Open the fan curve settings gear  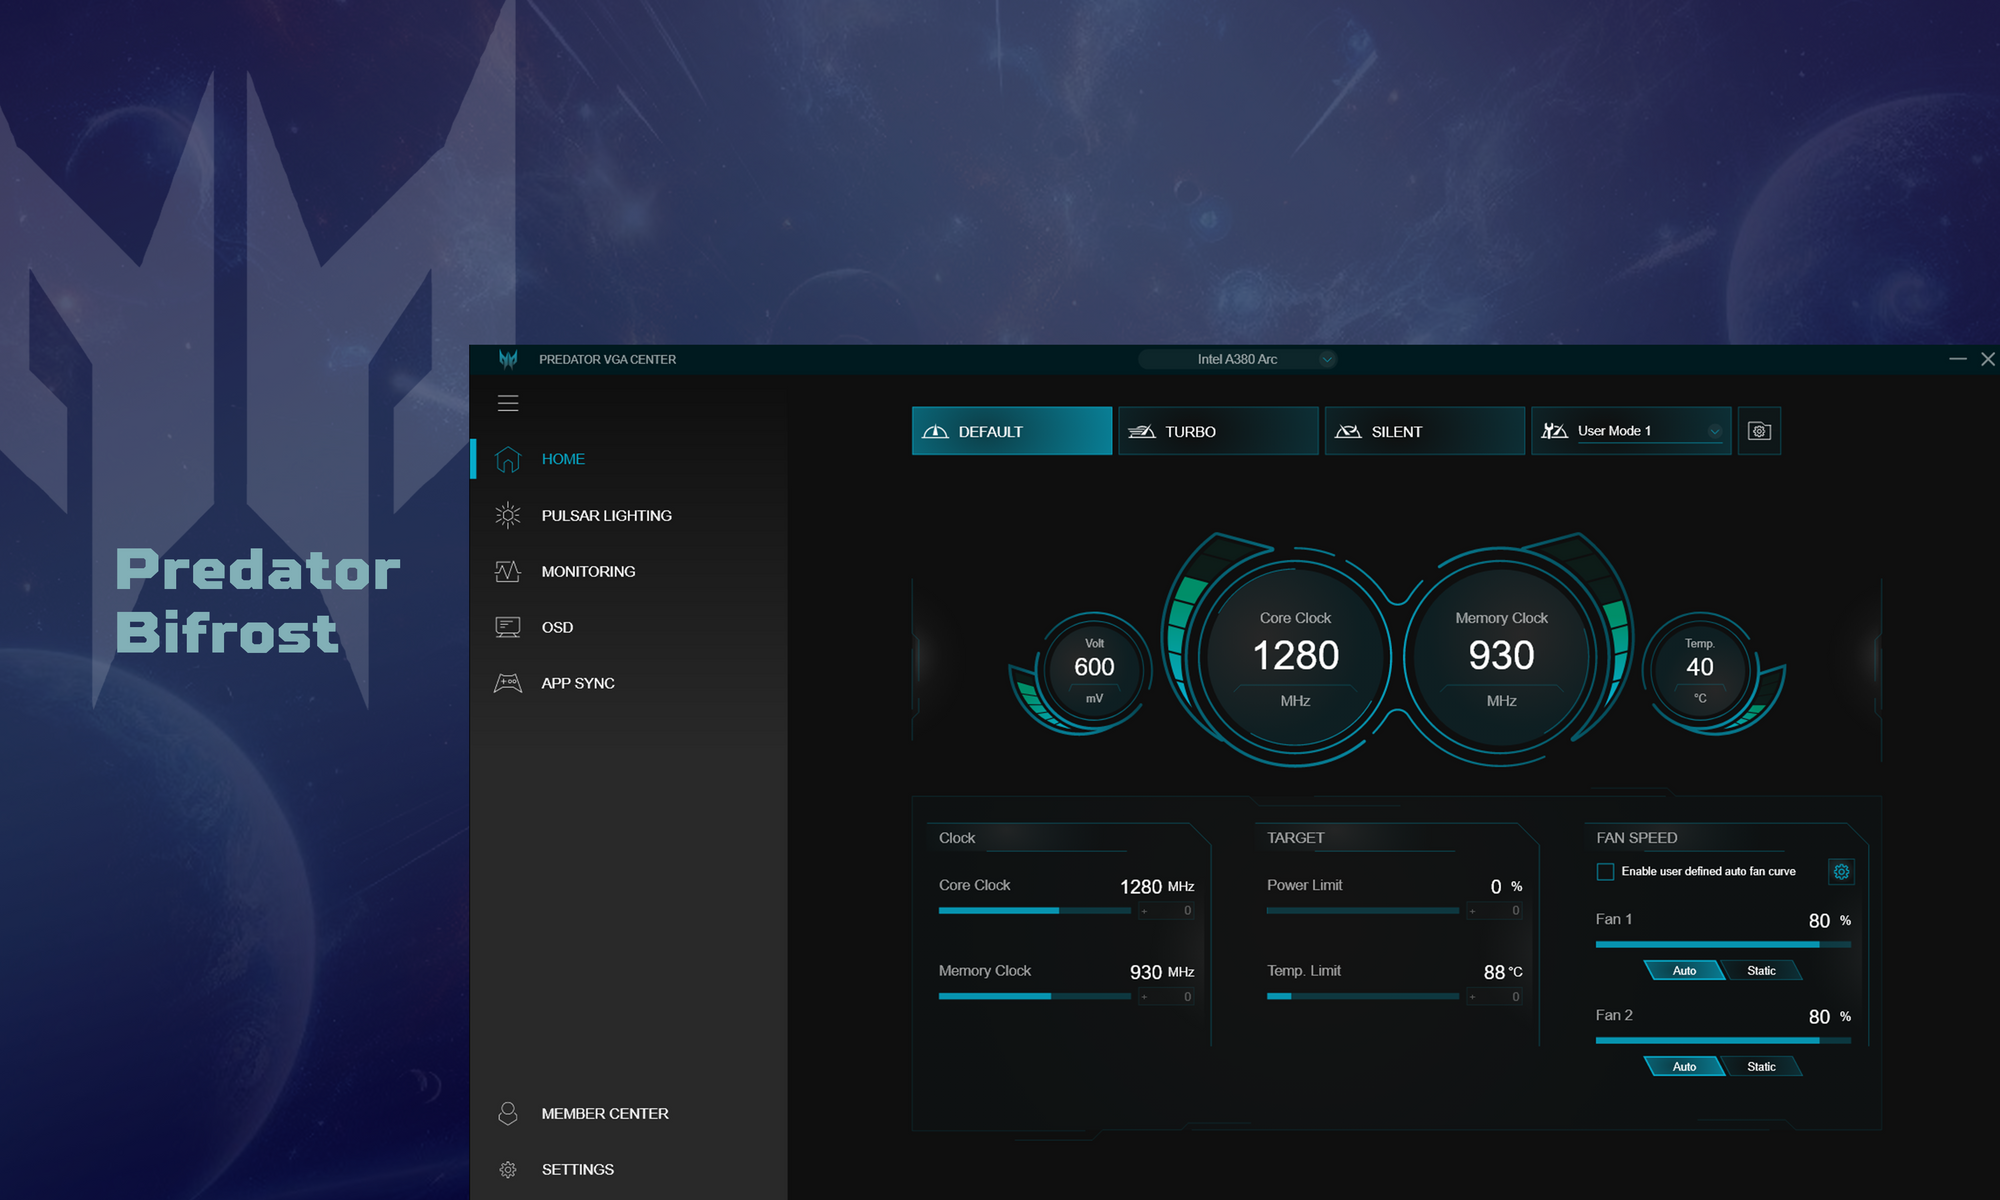[x=1841, y=871]
